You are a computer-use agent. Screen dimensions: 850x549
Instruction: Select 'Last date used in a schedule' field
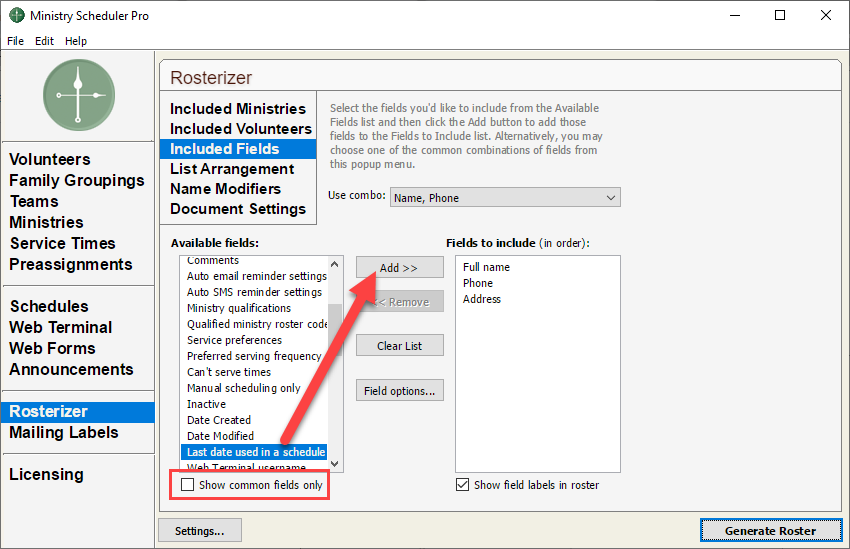click(254, 452)
